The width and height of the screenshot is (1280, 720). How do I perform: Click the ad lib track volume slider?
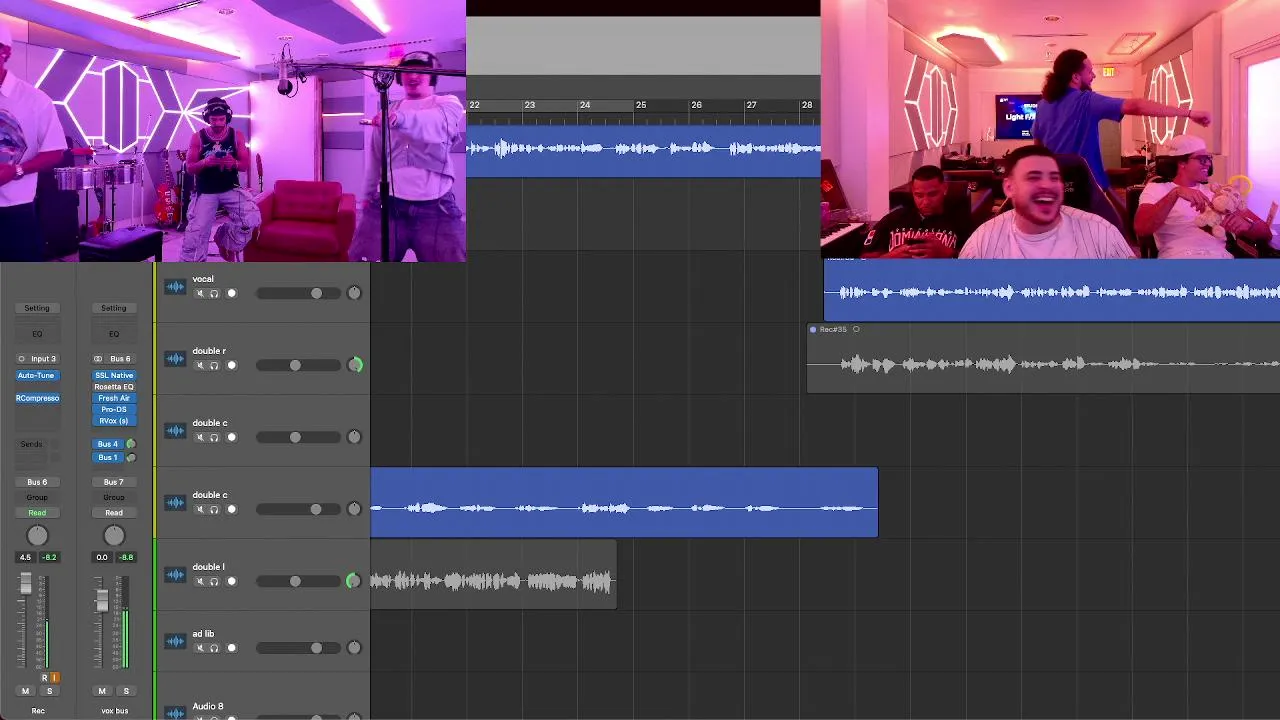[x=297, y=648]
